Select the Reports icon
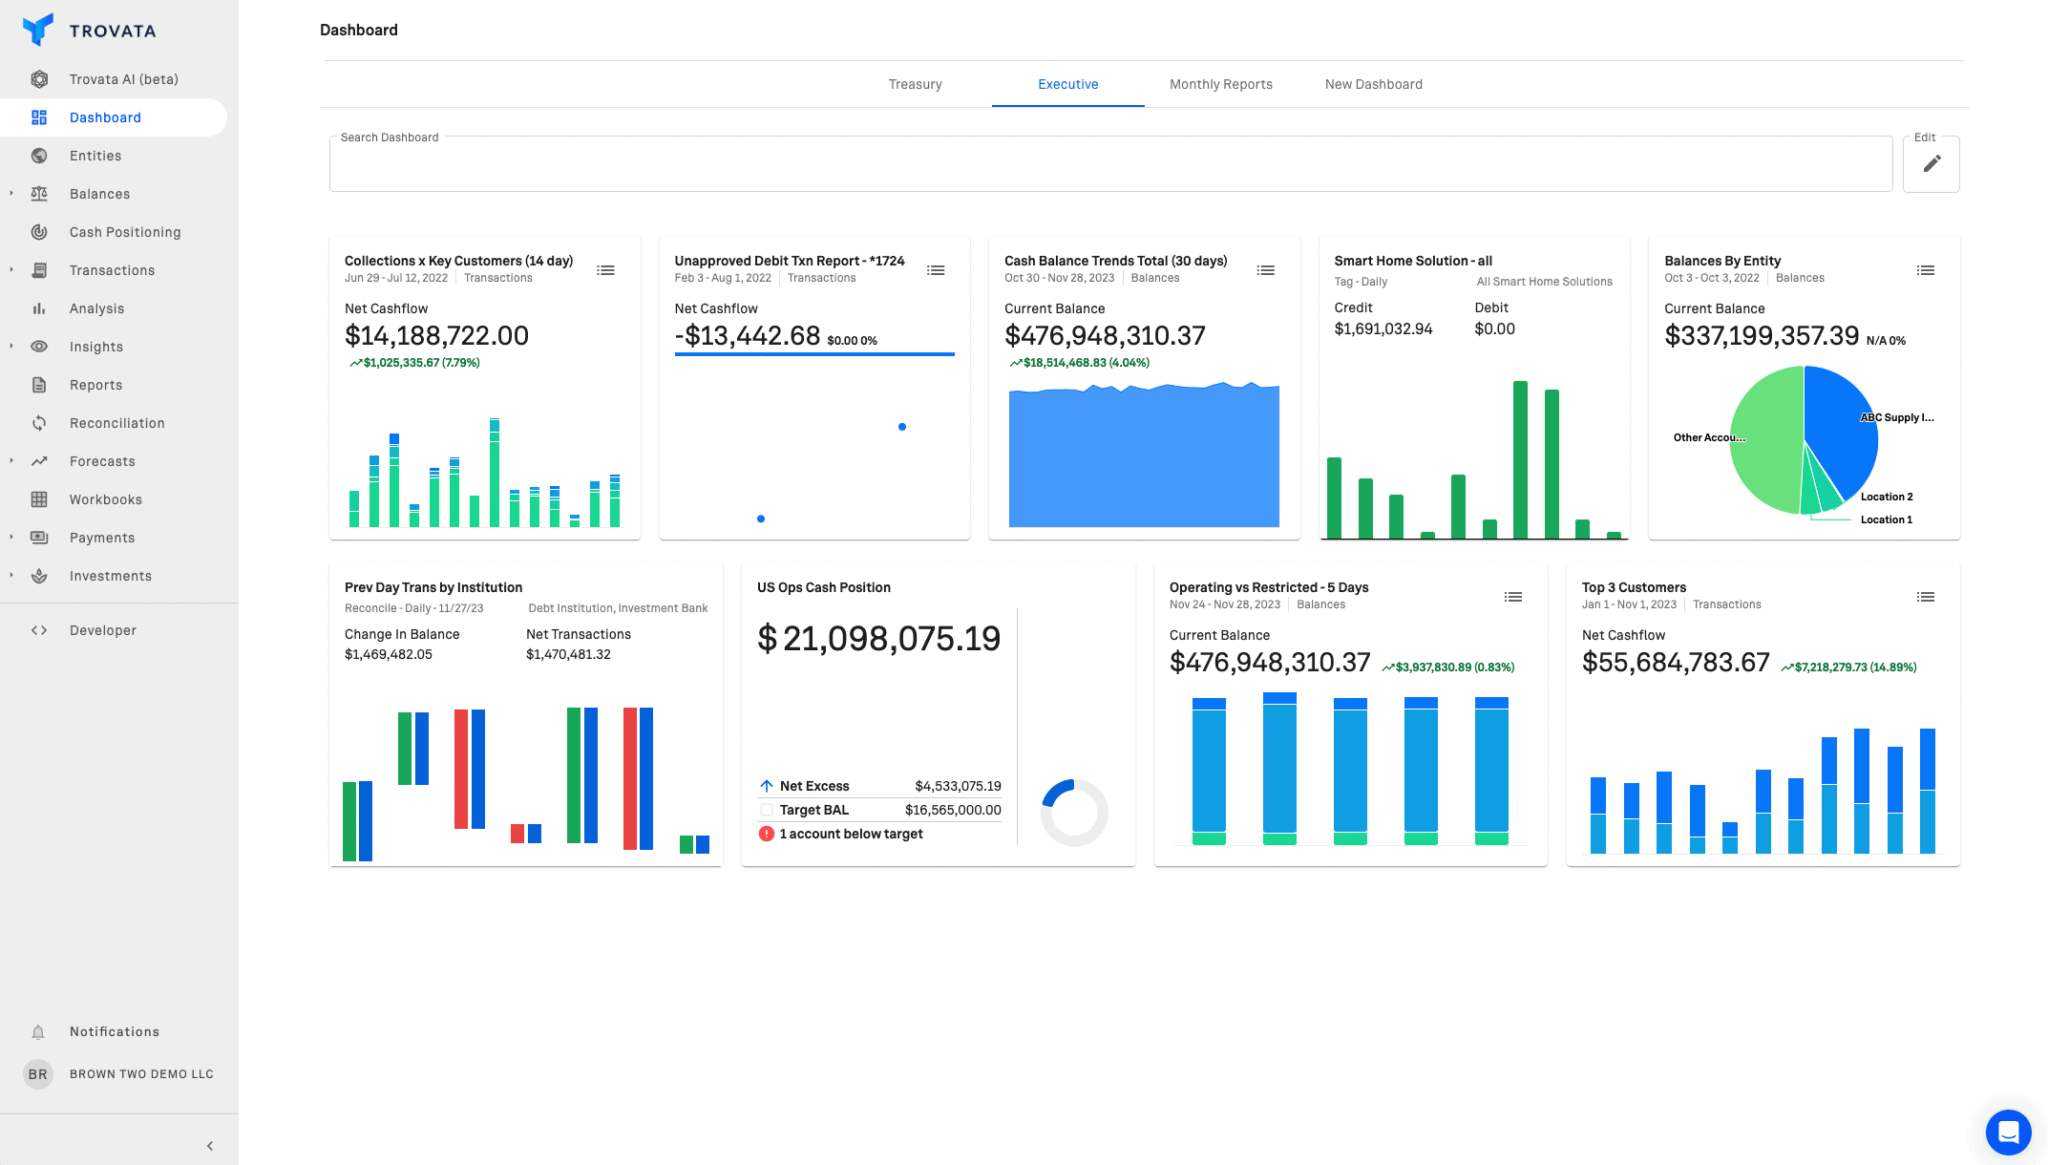This screenshot has width=2048, height=1165. pyautogui.click(x=38, y=384)
